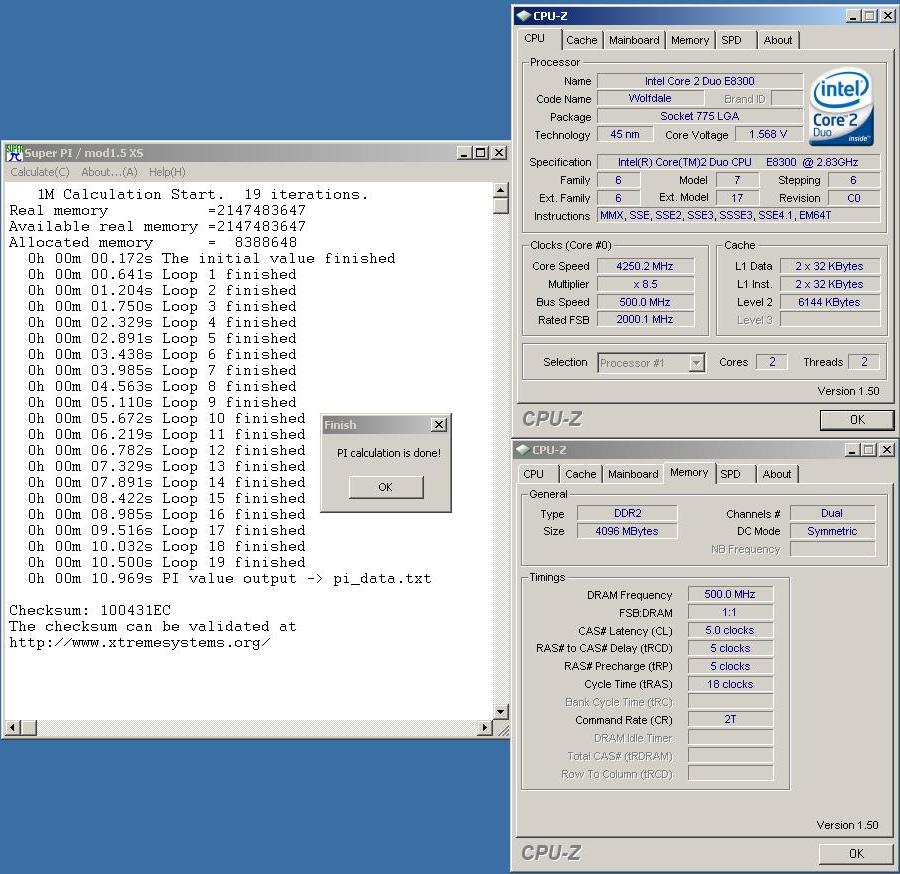The image size is (900, 874).
Task: Click the DC Mode value Symmetric
Action: pos(832,531)
